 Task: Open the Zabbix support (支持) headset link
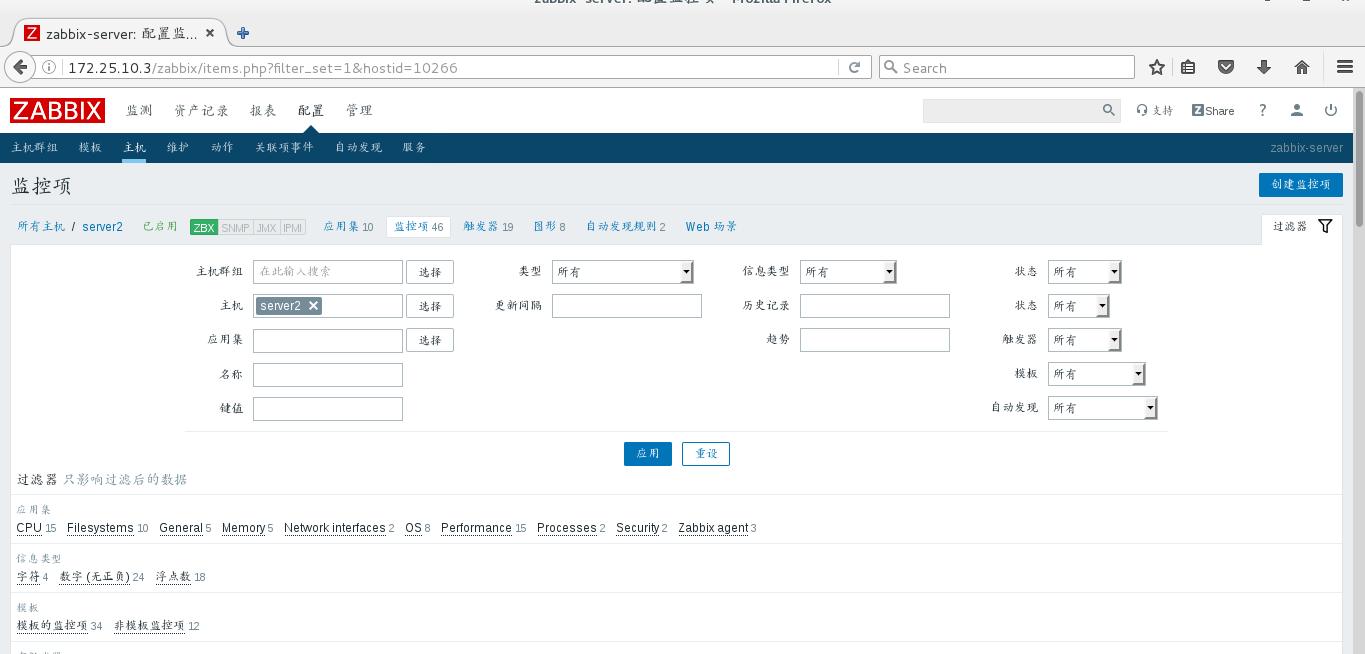coord(1154,110)
